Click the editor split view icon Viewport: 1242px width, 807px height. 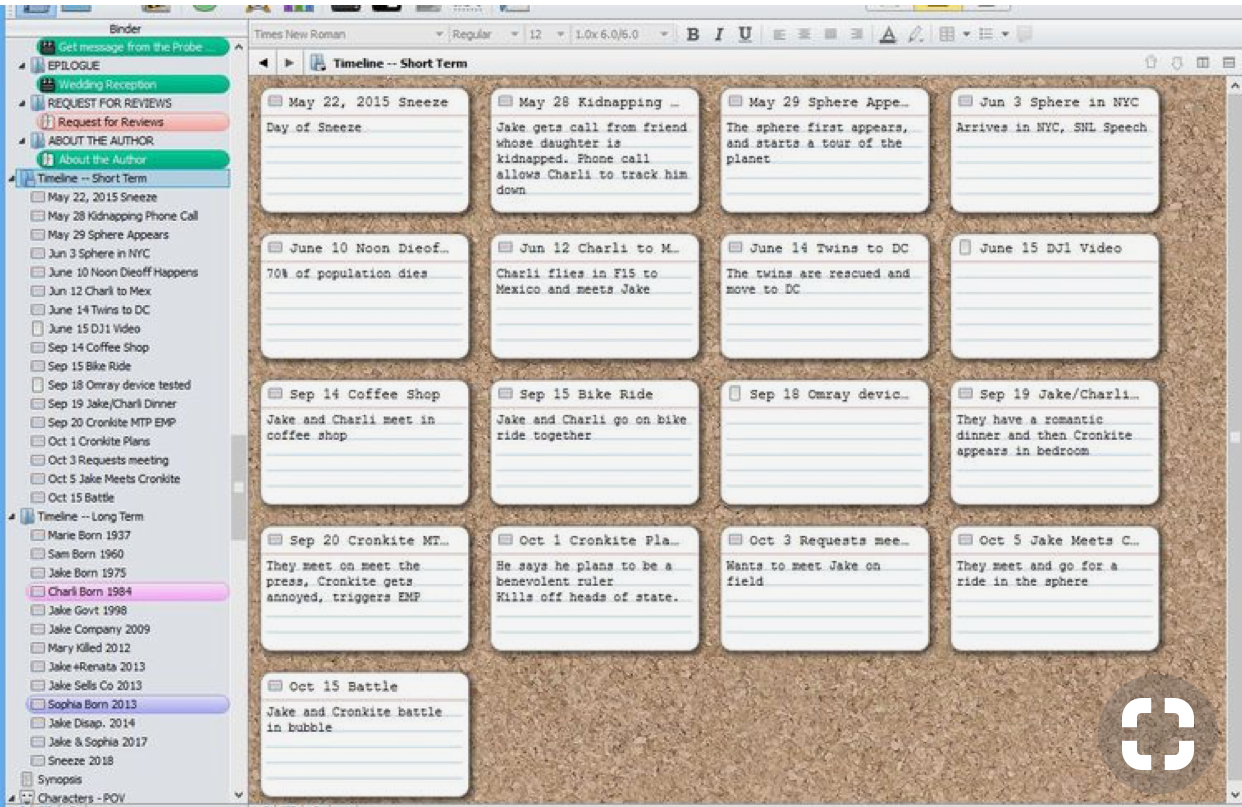1203,63
